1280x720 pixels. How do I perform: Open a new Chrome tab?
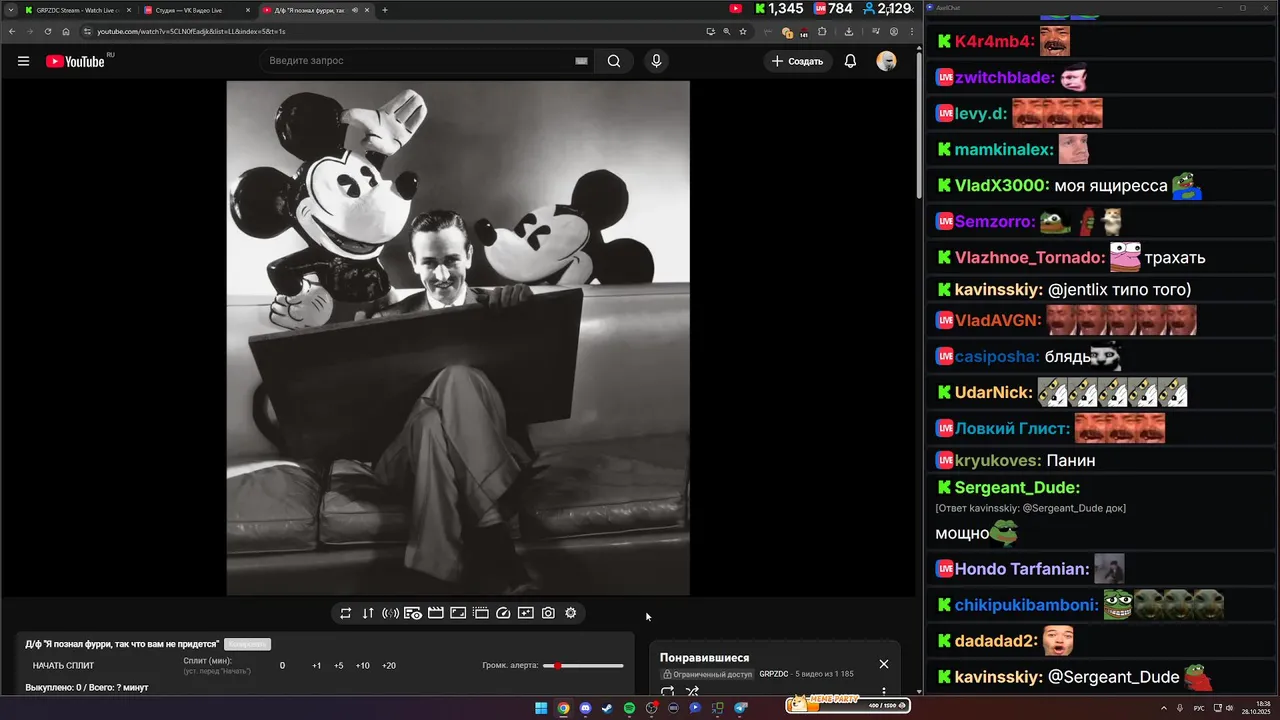(385, 10)
